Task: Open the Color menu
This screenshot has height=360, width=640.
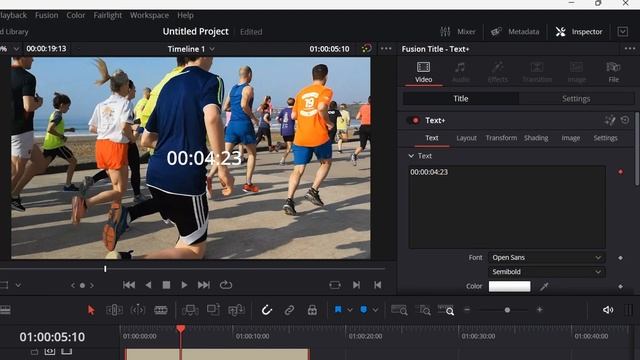Action: [x=76, y=15]
